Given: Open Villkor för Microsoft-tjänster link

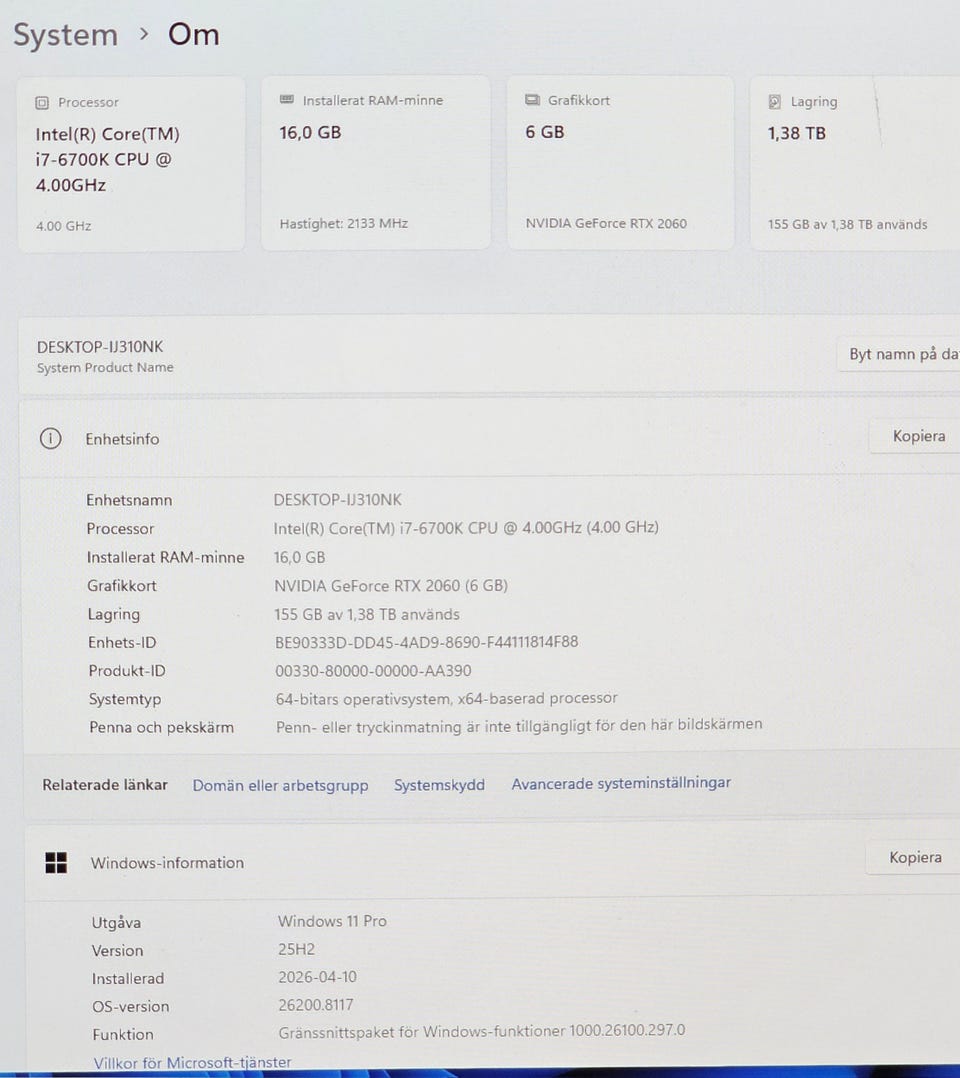Looking at the screenshot, I should point(193,1062).
